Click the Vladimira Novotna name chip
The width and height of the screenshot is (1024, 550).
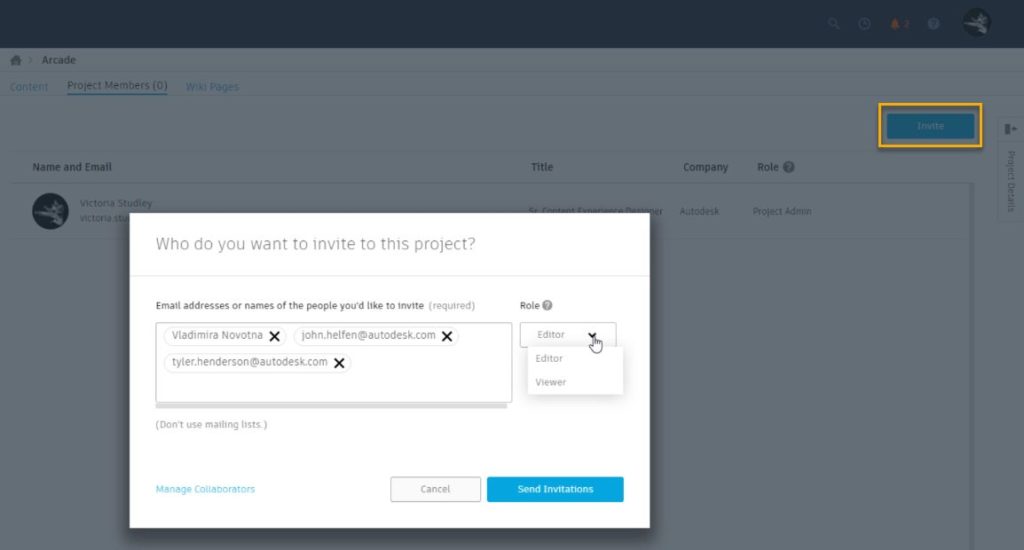point(217,336)
